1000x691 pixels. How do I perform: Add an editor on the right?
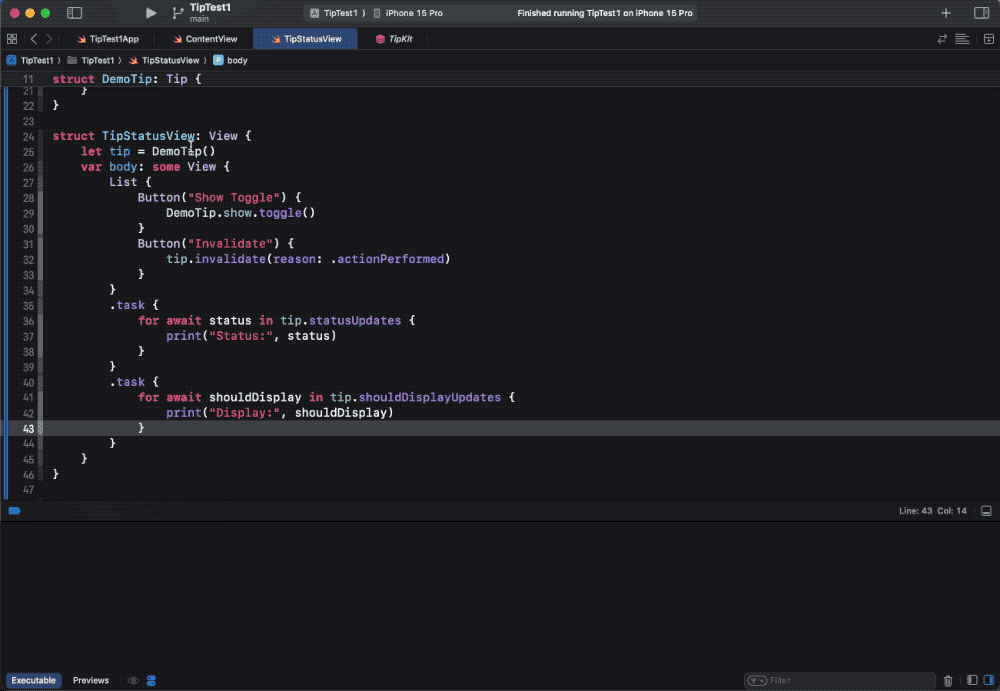pyautogui.click(x=989, y=39)
